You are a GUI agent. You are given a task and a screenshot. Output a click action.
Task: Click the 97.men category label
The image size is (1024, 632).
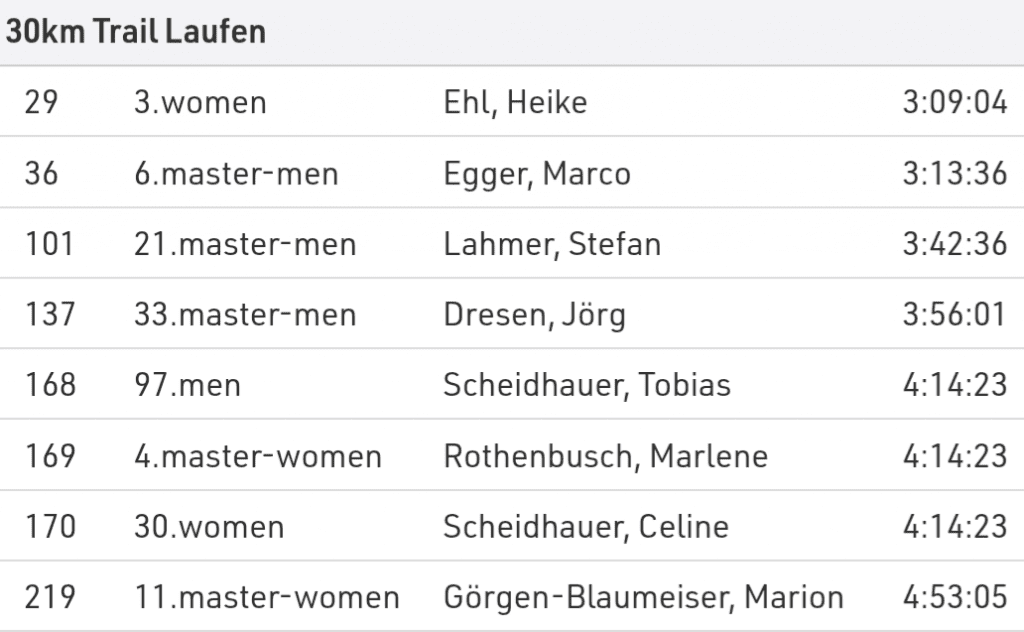click(x=187, y=385)
